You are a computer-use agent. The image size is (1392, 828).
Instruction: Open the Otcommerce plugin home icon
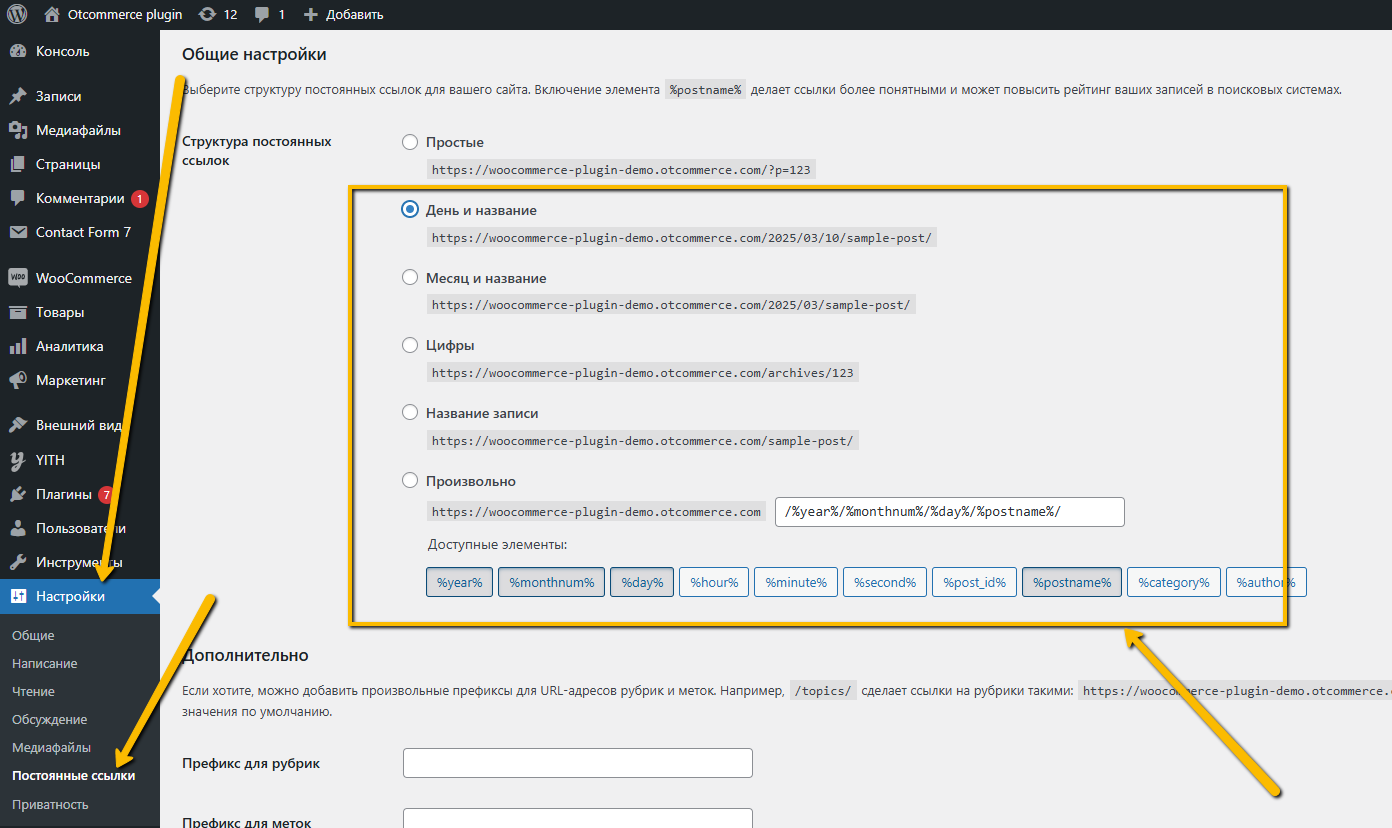[x=53, y=14]
